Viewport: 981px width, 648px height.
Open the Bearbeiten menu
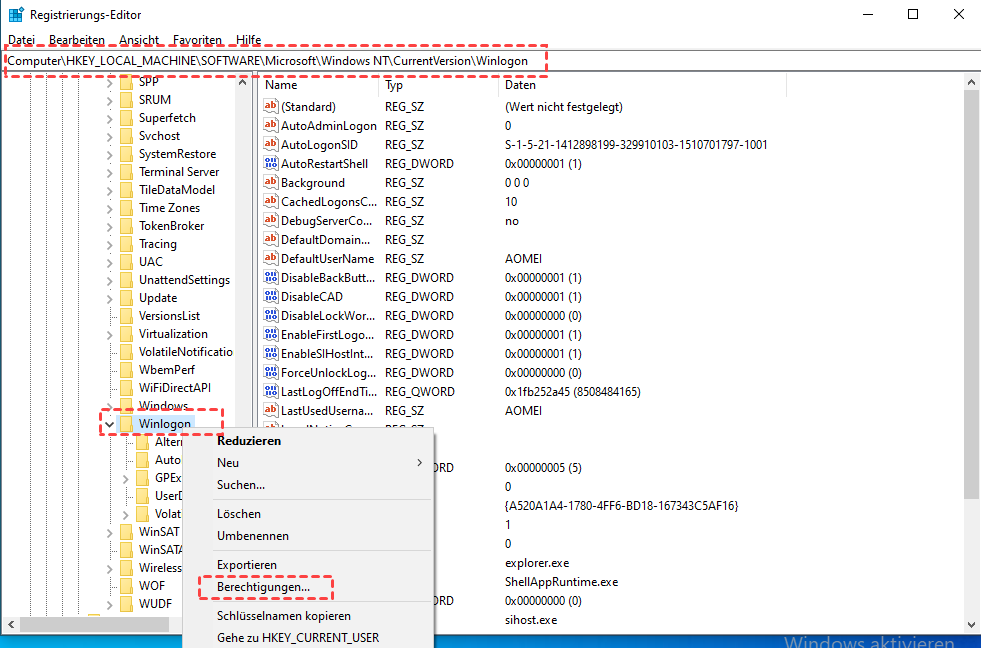click(x=77, y=40)
